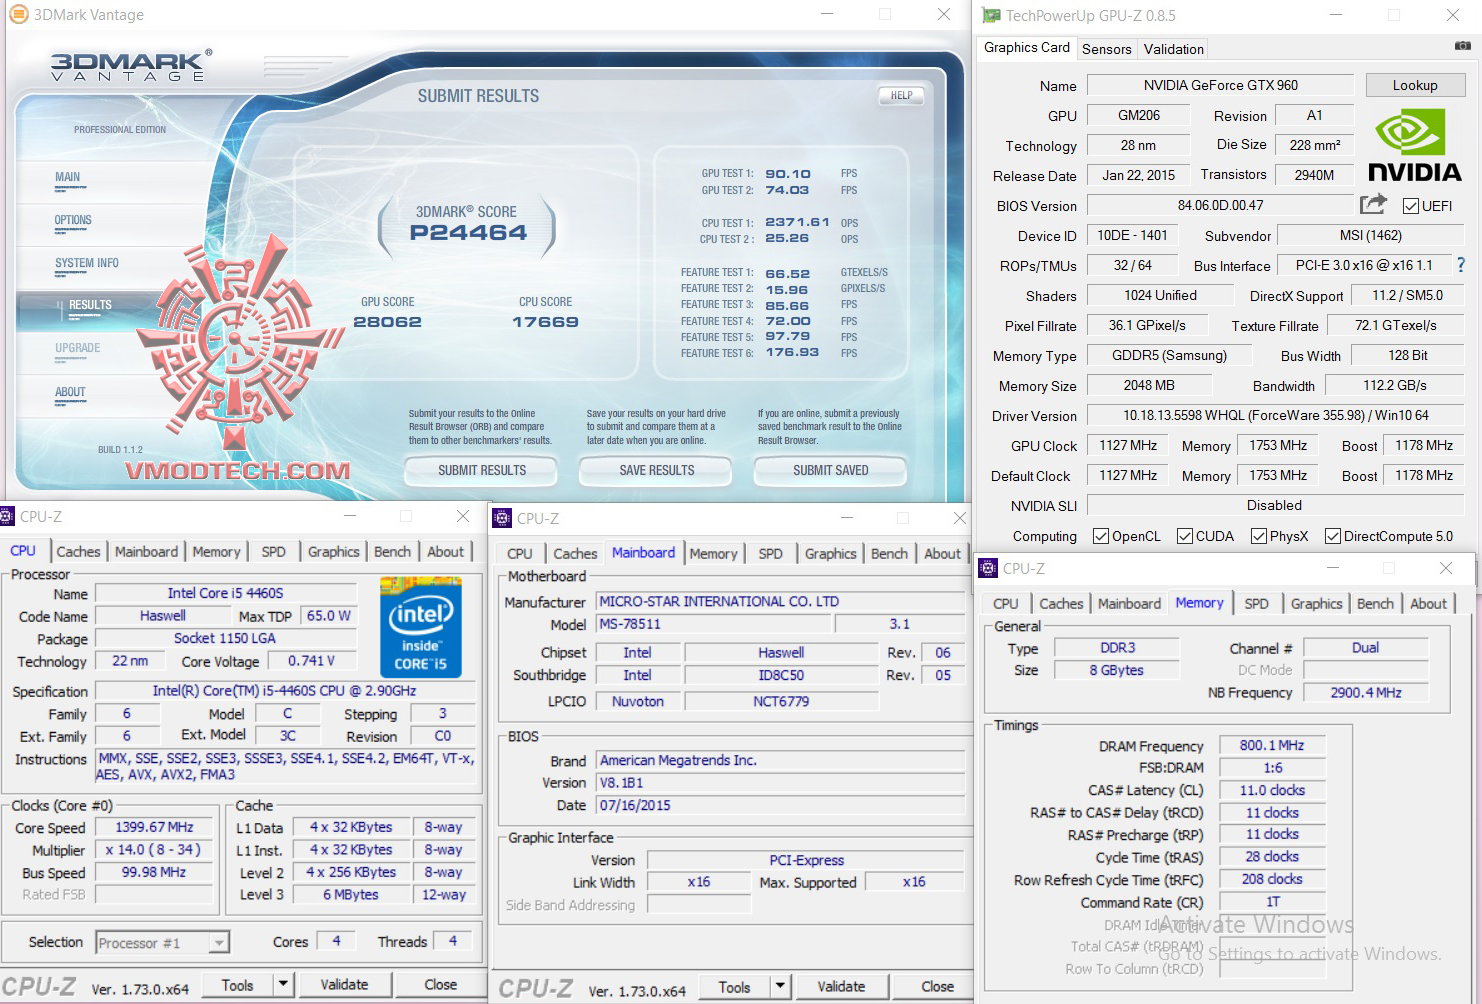Click the motherboard model value MS-78511
Screen dimensions: 1482x1004
(x=714, y=624)
